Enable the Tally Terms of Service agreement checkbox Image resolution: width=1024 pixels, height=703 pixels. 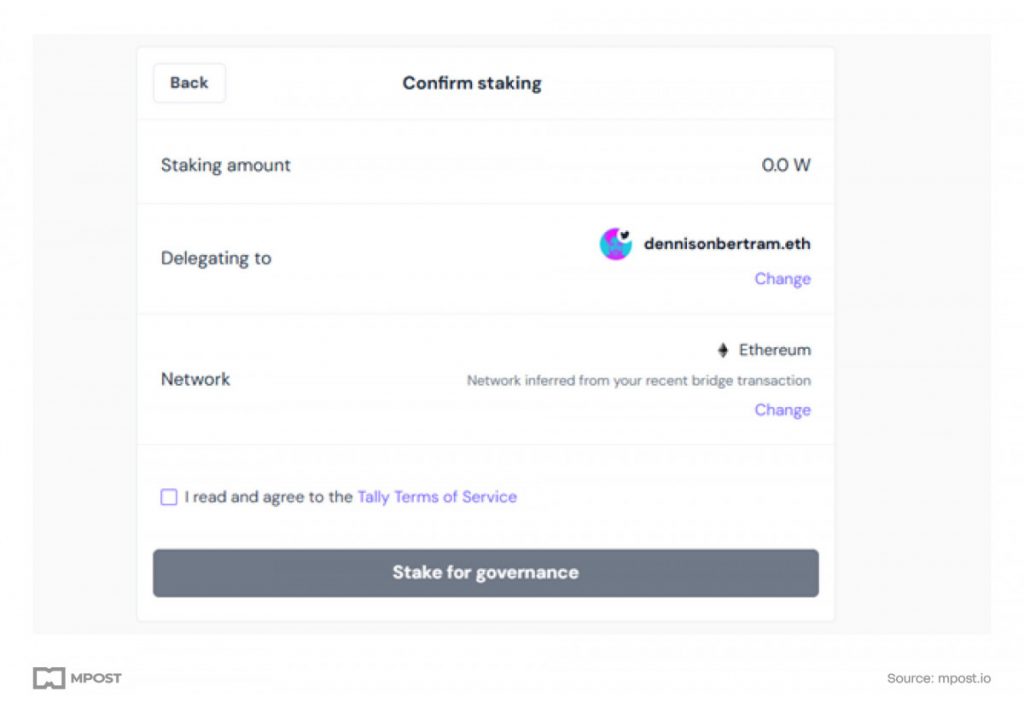[x=168, y=497]
